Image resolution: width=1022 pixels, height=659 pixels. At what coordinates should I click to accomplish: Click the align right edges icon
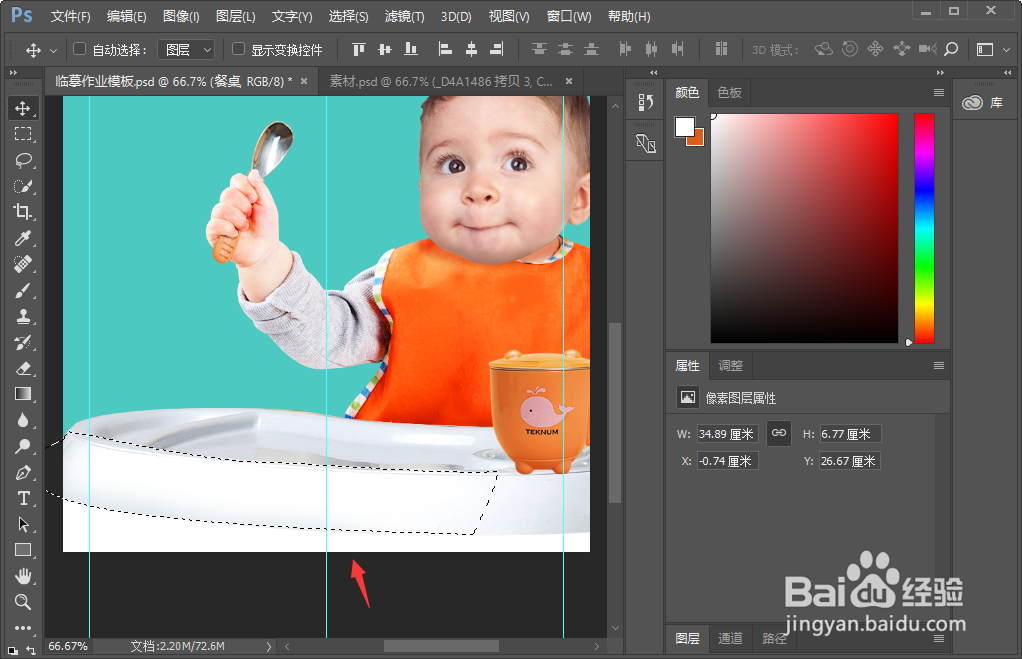[497, 50]
